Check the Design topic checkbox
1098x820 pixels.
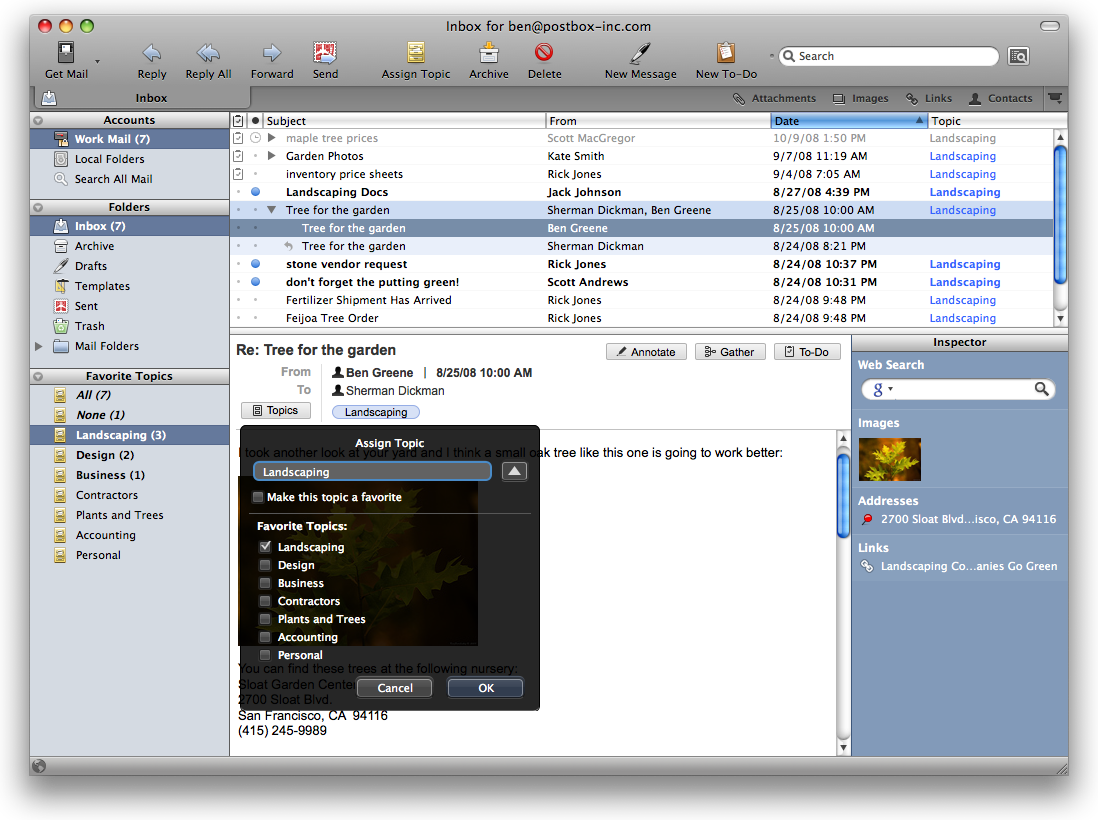(265, 564)
